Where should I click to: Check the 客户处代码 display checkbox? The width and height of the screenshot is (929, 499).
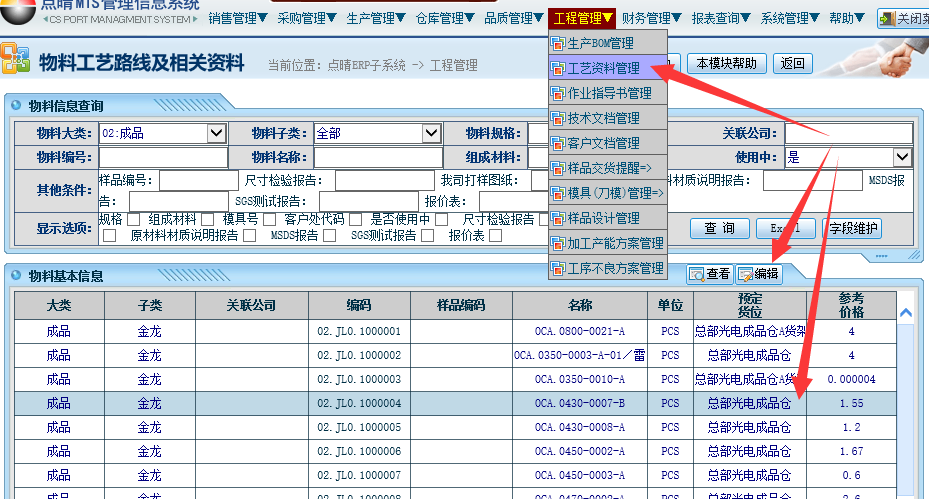point(354,220)
